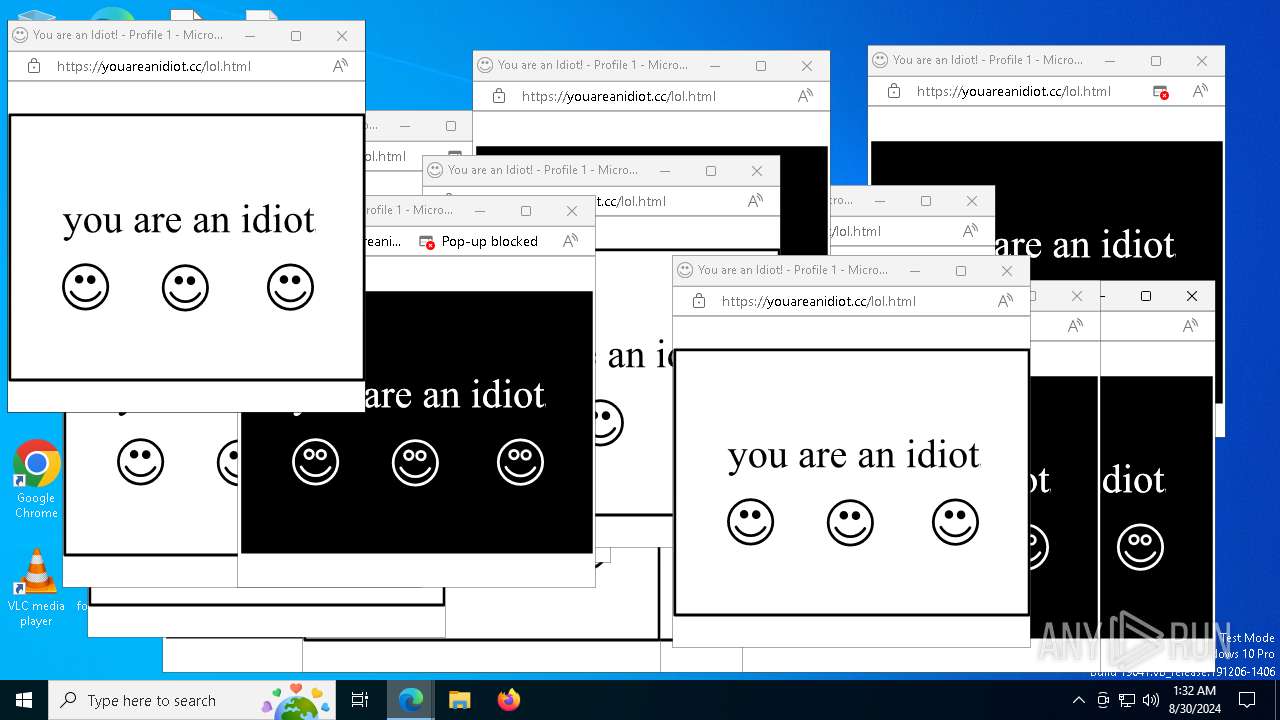This screenshot has height=720, width=1280.
Task: Click smiley favicon of frontmost white-page window
Action: click(x=685, y=270)
